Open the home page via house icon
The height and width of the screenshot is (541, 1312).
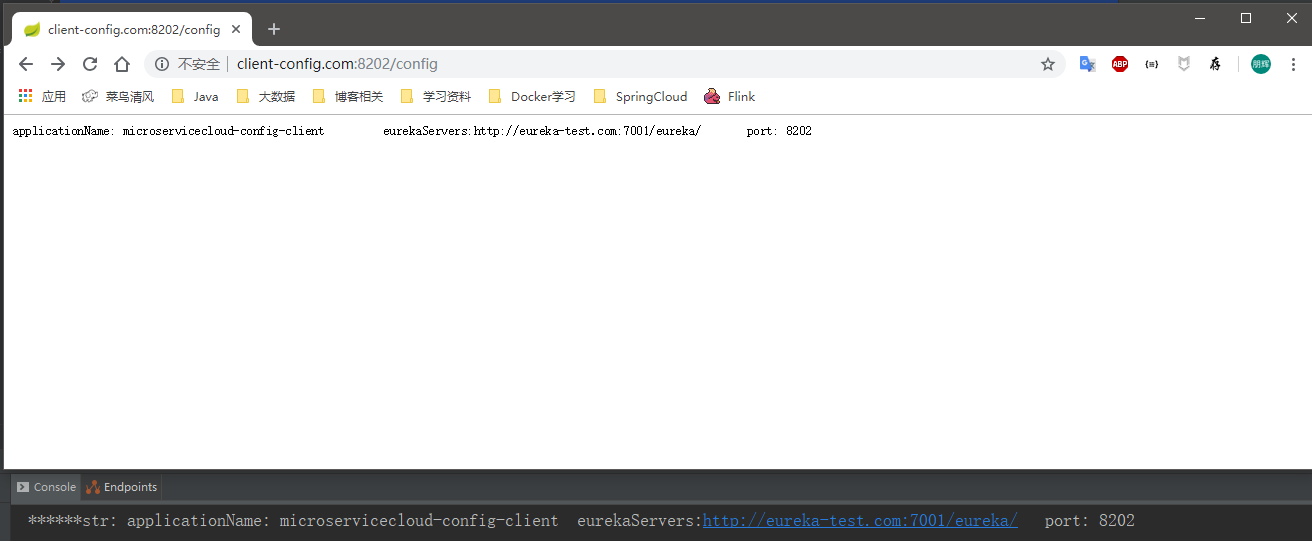[122, 64]
